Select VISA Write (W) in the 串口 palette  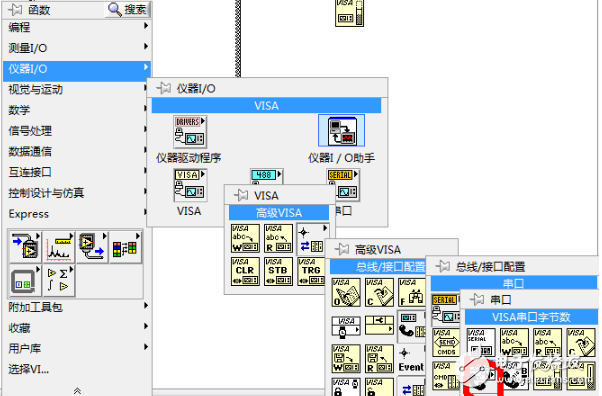coord(514,342)
